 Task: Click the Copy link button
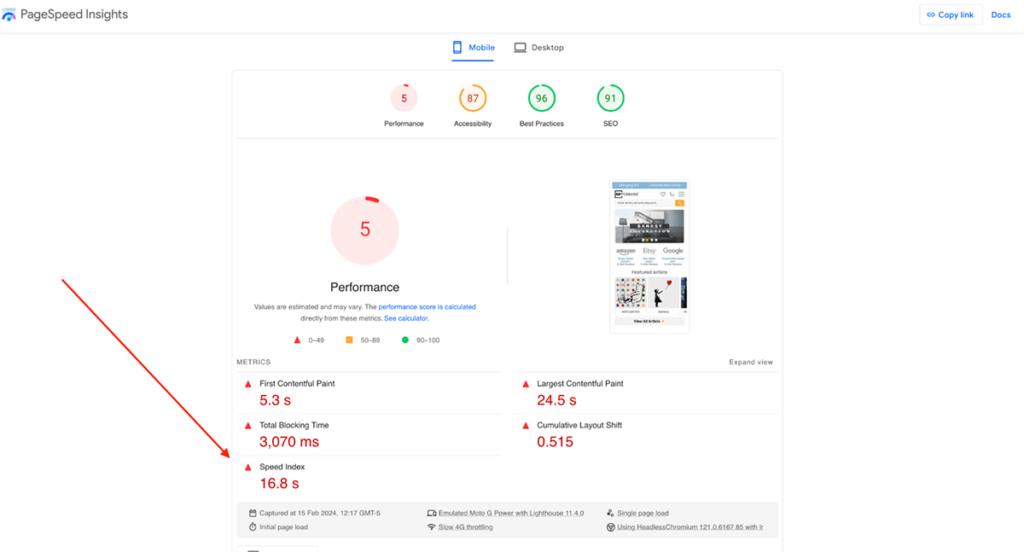point(950,14)
